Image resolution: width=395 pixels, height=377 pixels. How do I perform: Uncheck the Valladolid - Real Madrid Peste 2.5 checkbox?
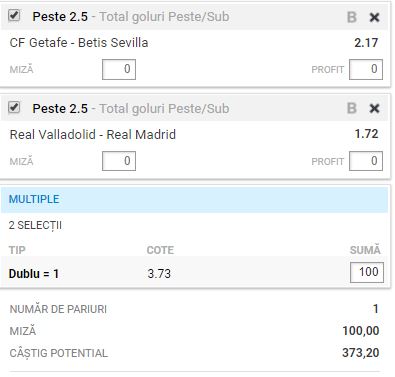coord(14,107)
